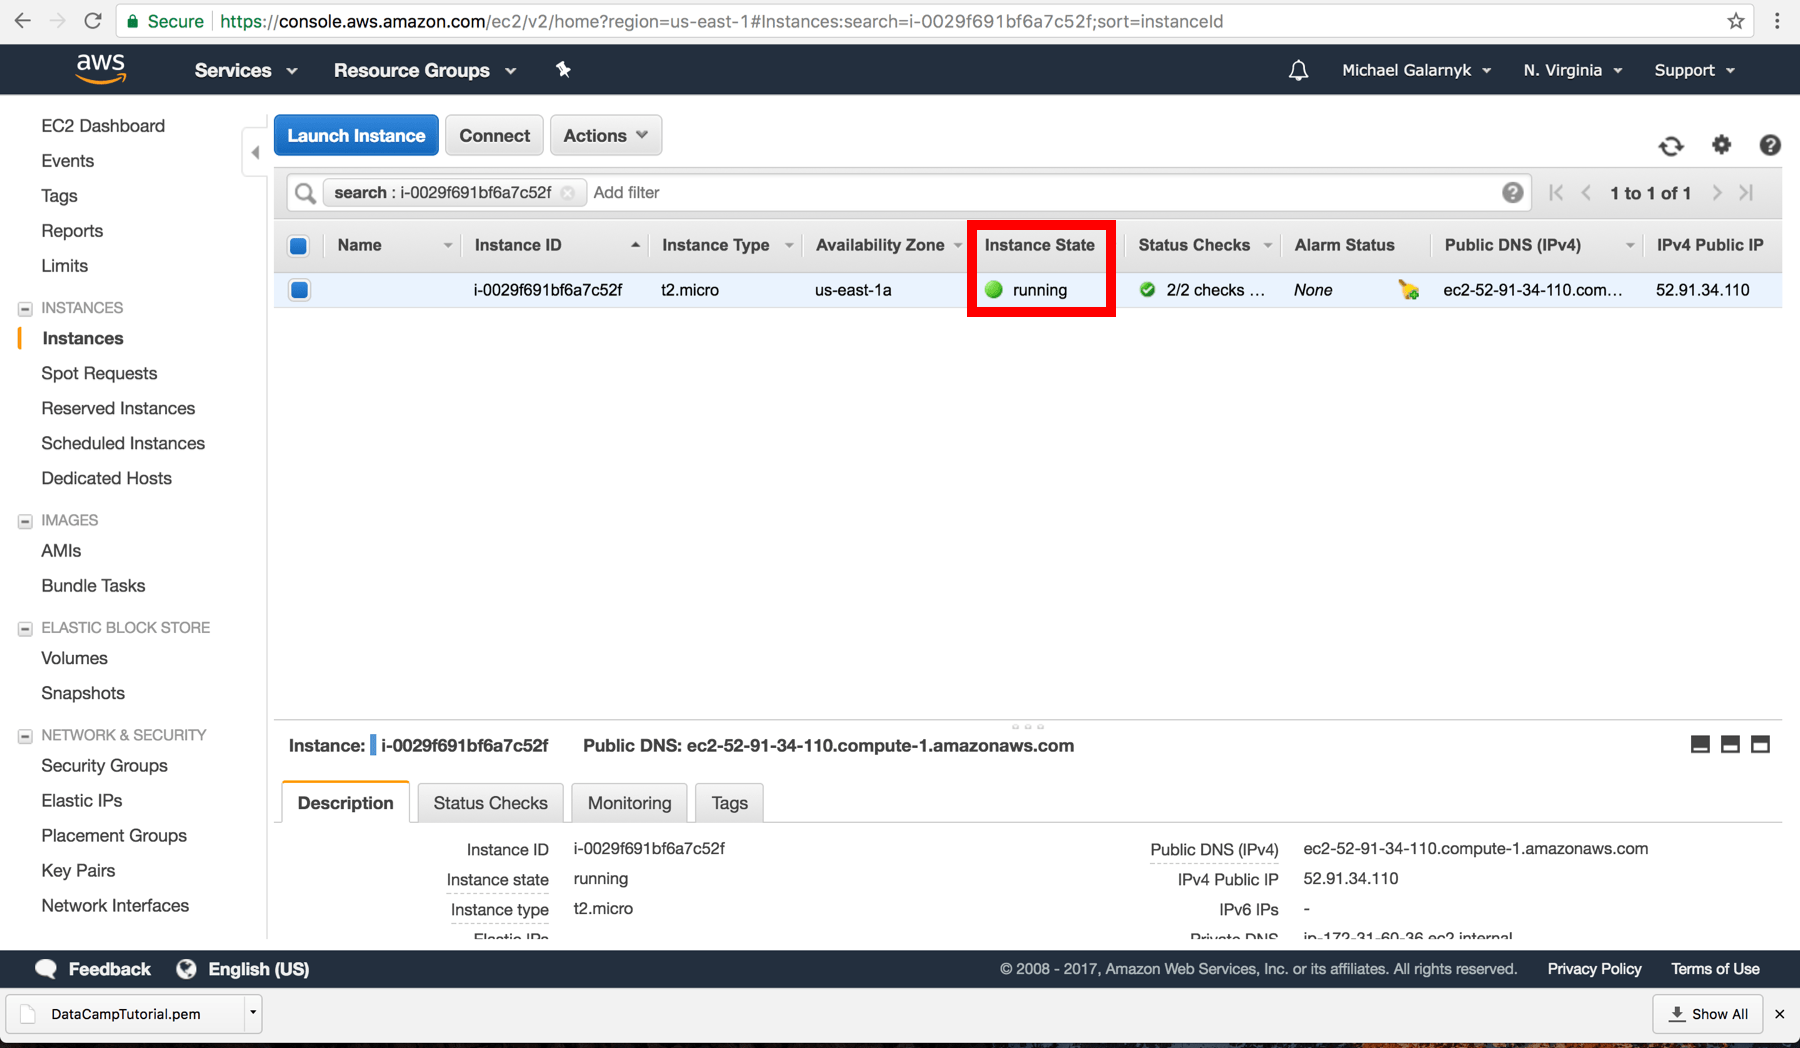Expand the Instance Type column filter
1800x1048 pixels.
[790, 244]
